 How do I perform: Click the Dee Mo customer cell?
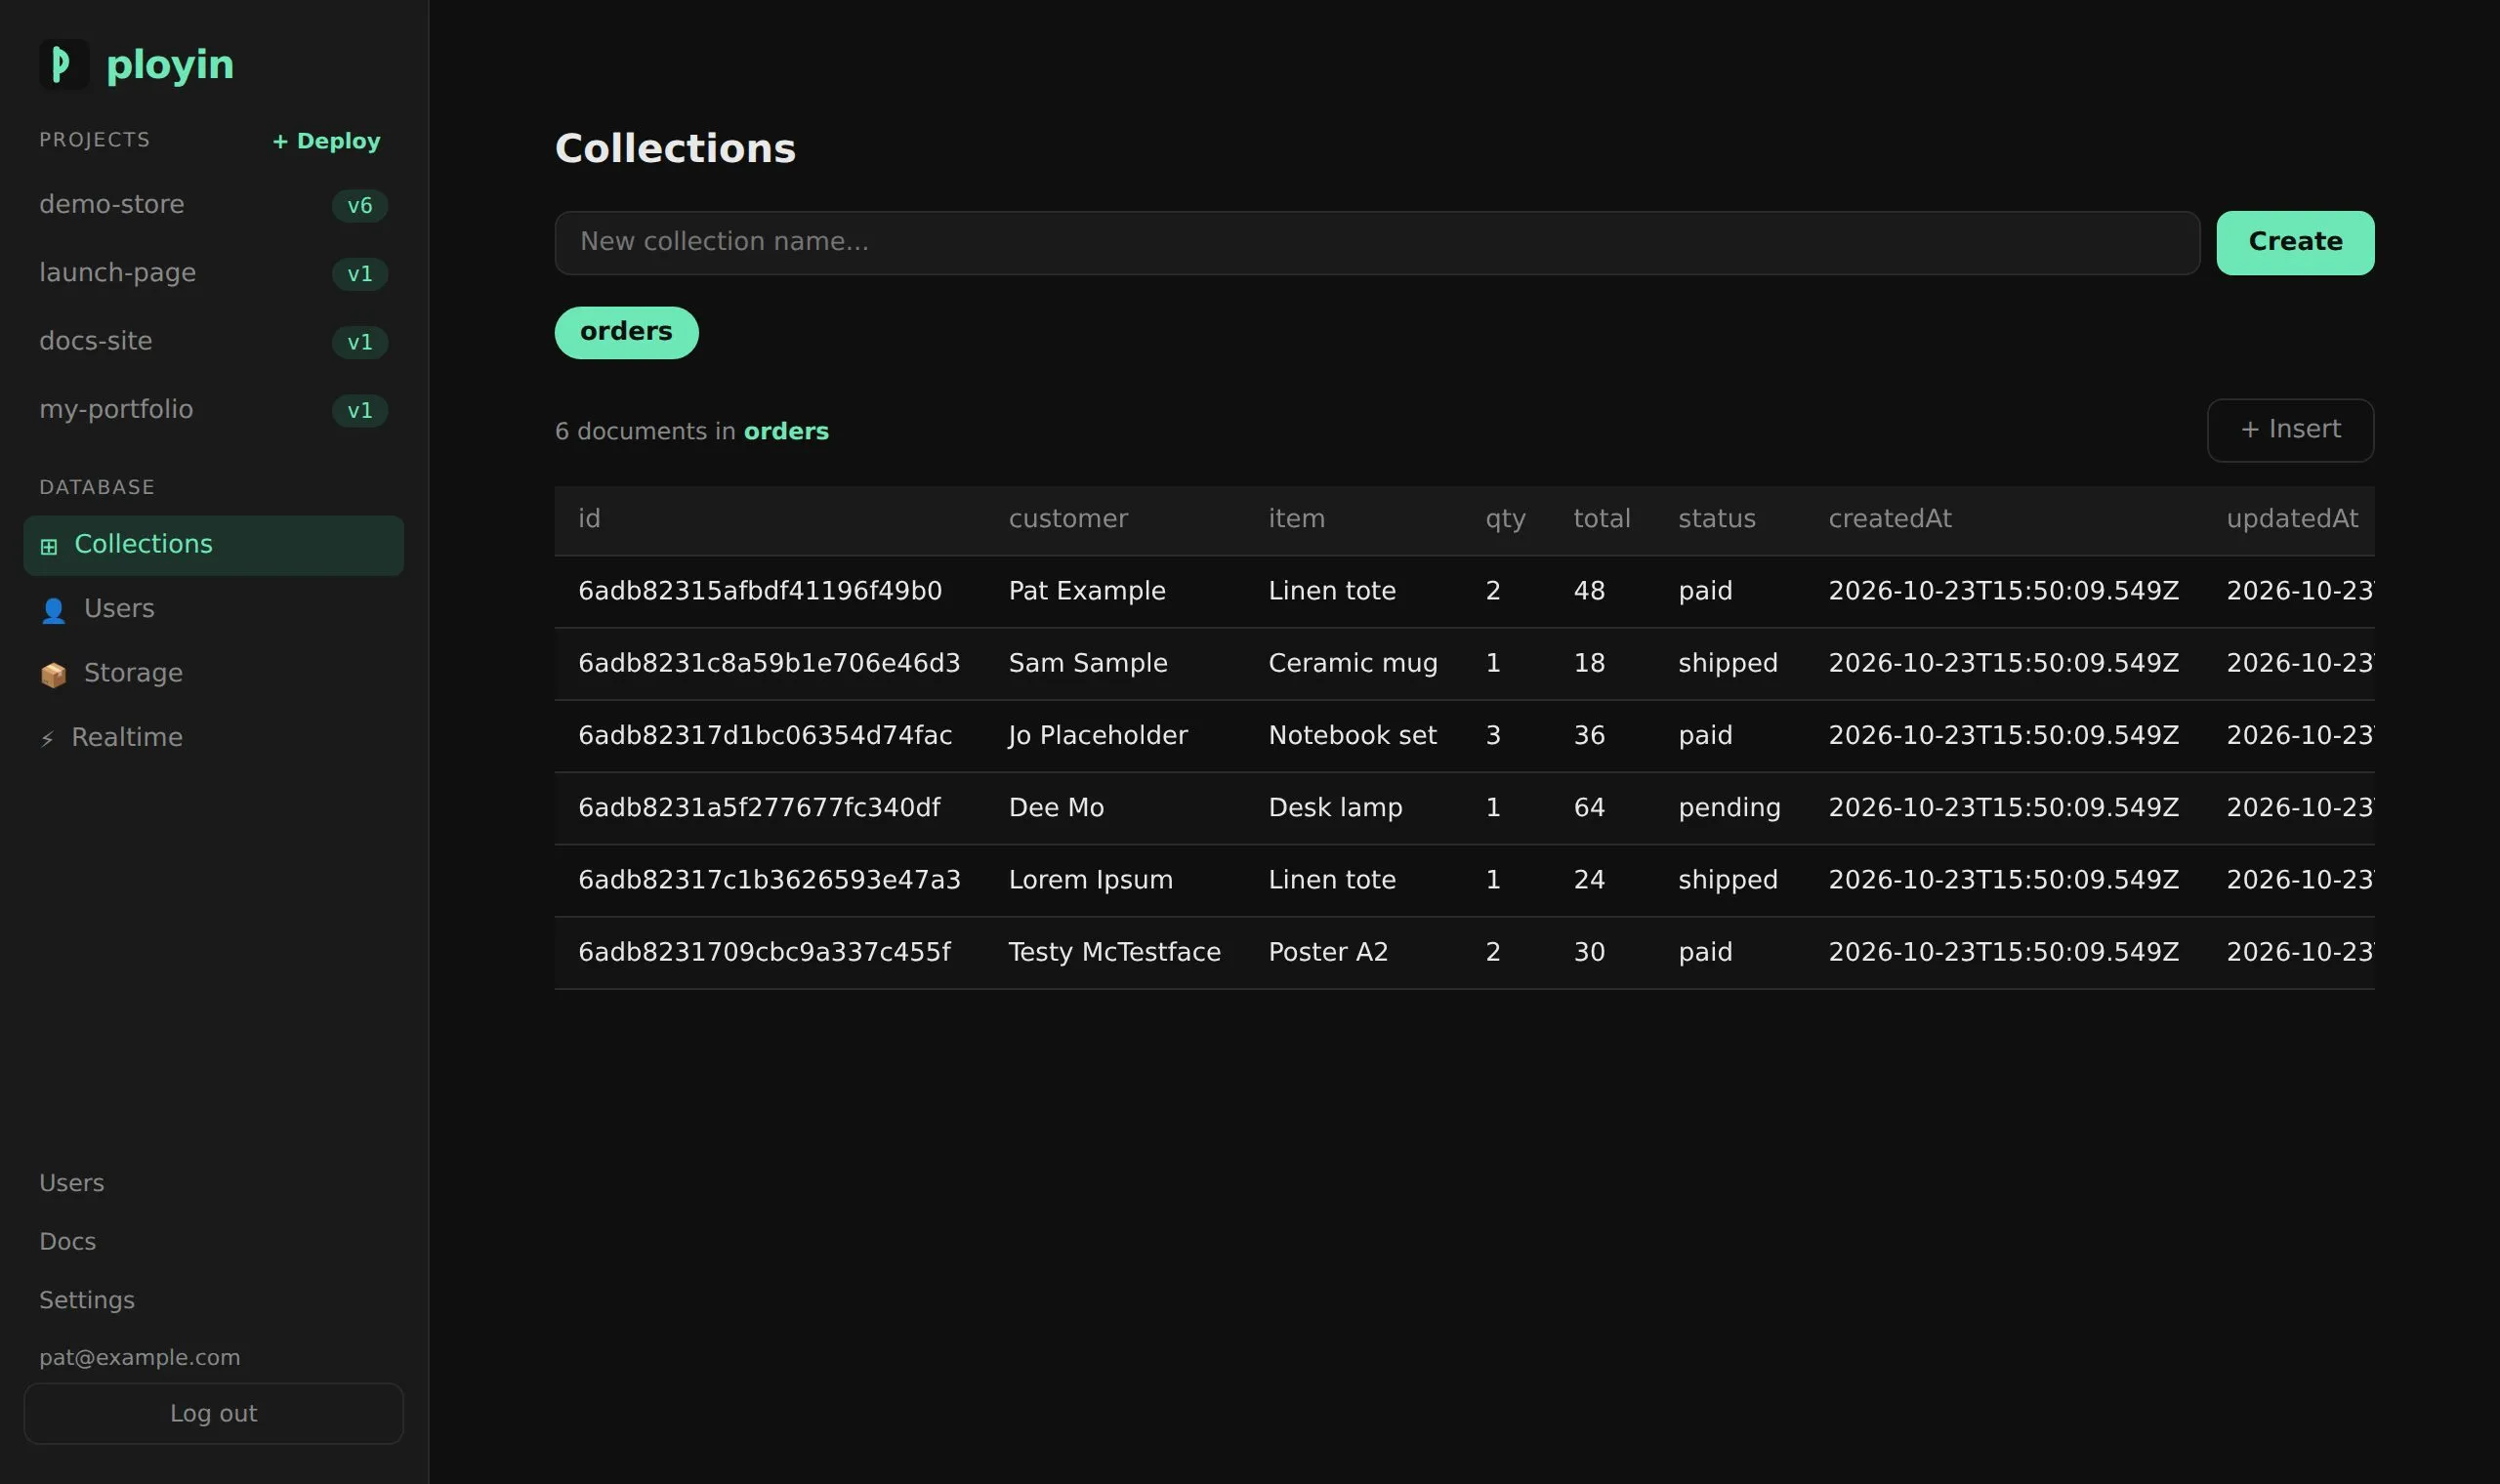point(1056,807)
